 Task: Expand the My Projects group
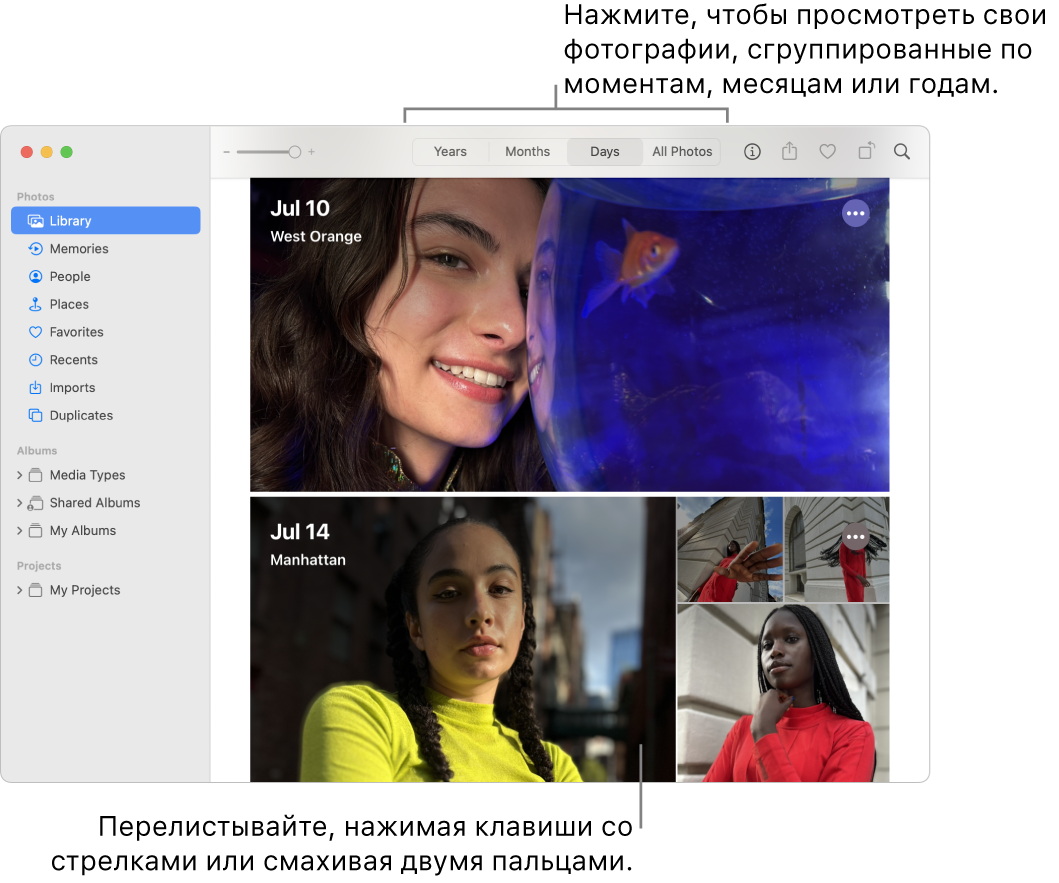pyautogui.click(x=20, y=590)
